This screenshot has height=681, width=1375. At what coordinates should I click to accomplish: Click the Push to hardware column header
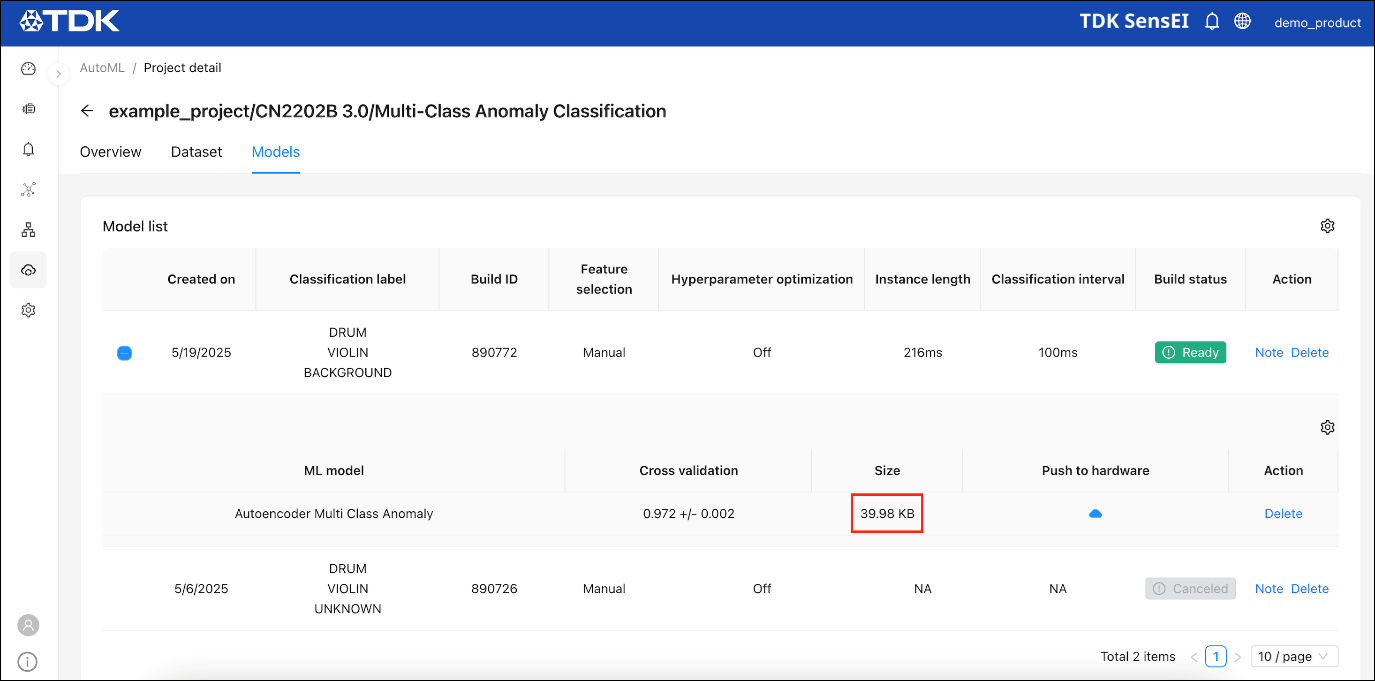(1096, 470)
